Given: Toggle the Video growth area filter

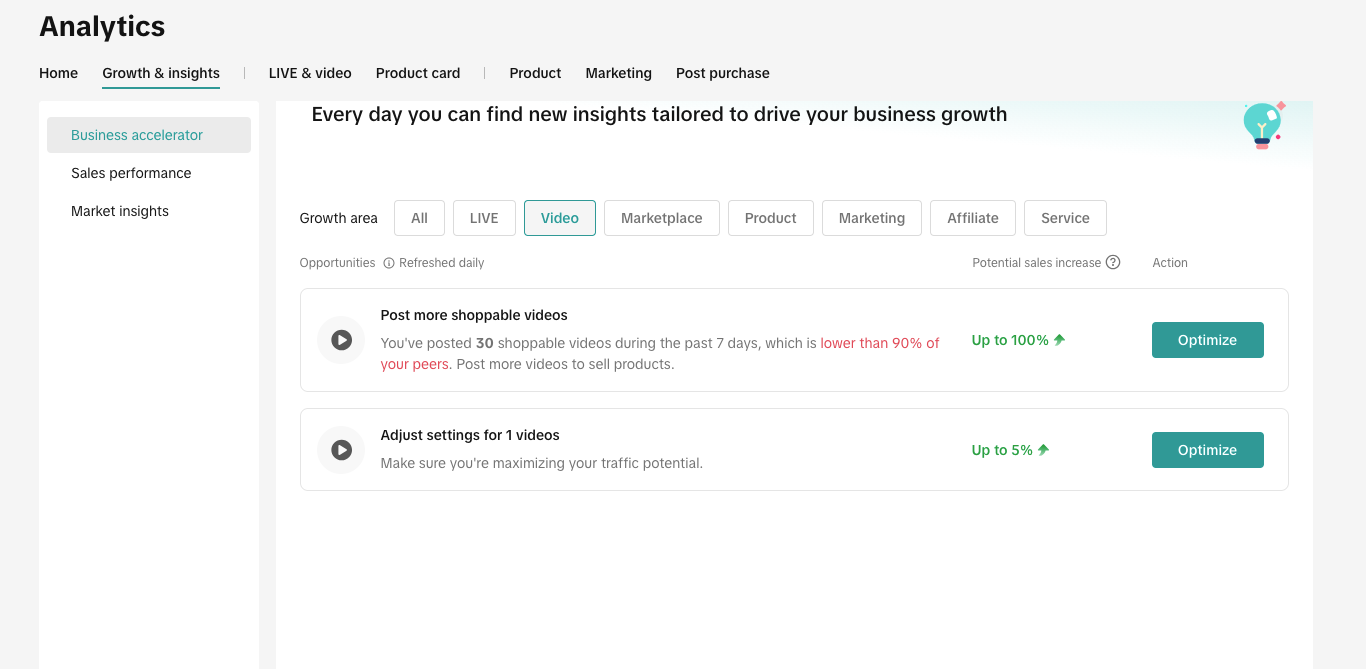Looking at the screenshot, I should (x=559, y=218).
